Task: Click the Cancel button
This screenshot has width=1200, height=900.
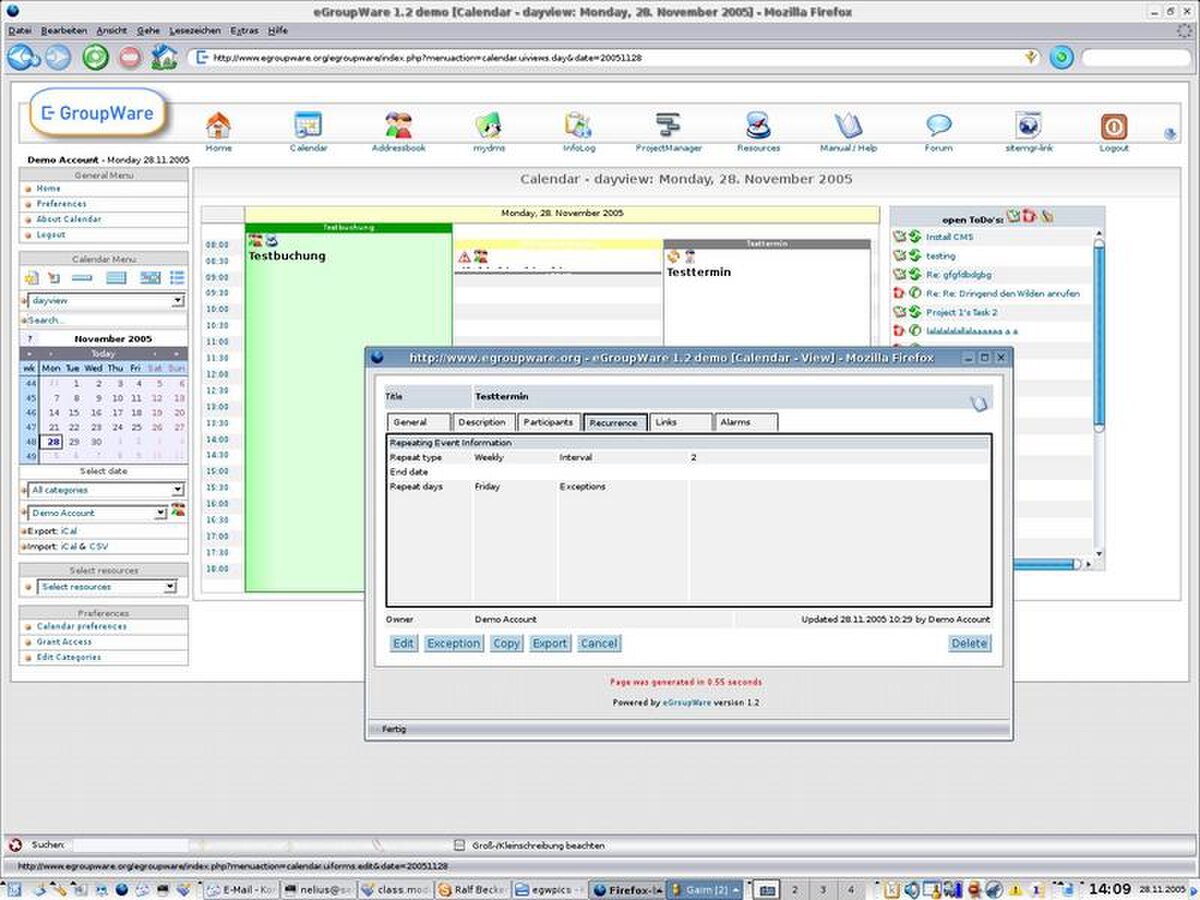Action: (599, 643)
